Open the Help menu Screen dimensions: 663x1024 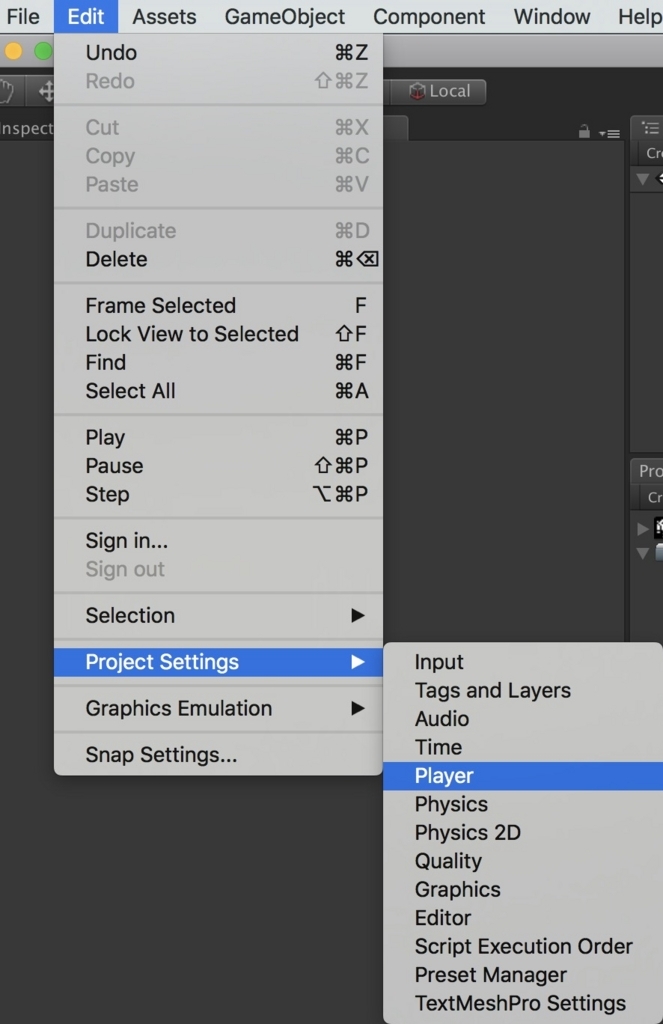(639, 16)
